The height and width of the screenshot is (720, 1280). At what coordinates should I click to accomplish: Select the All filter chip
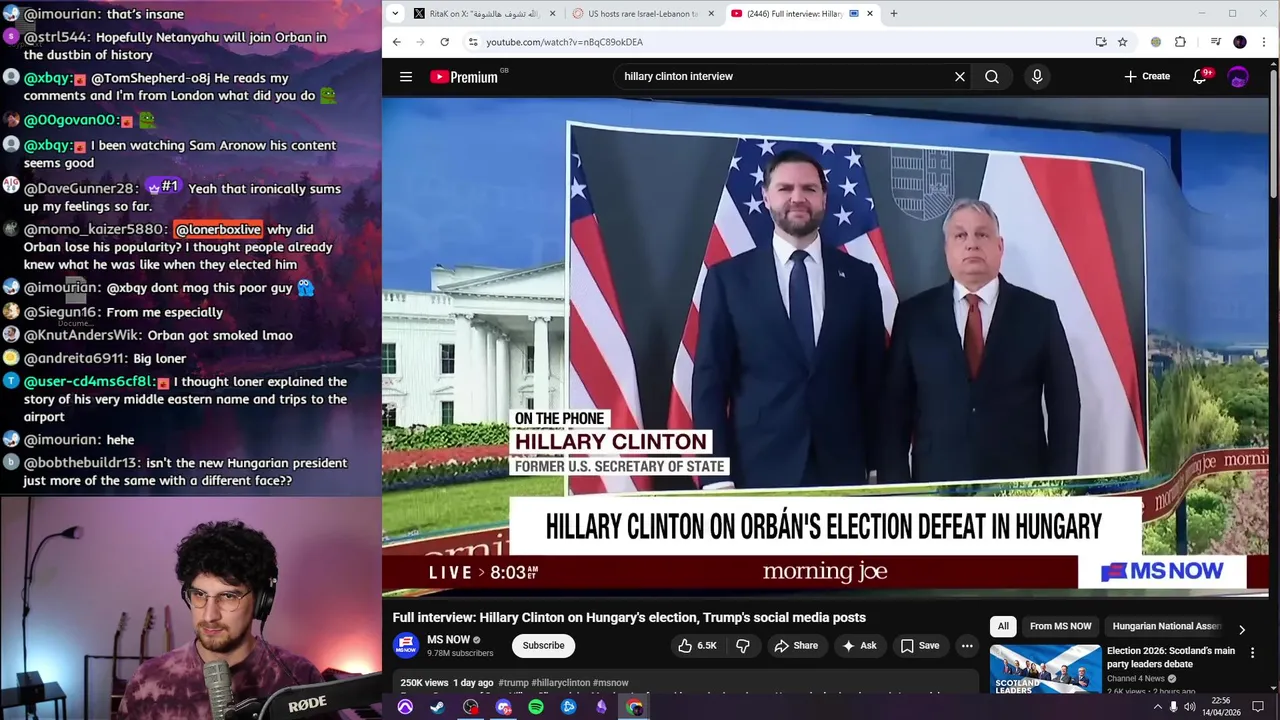click(x=1003, y=626)
